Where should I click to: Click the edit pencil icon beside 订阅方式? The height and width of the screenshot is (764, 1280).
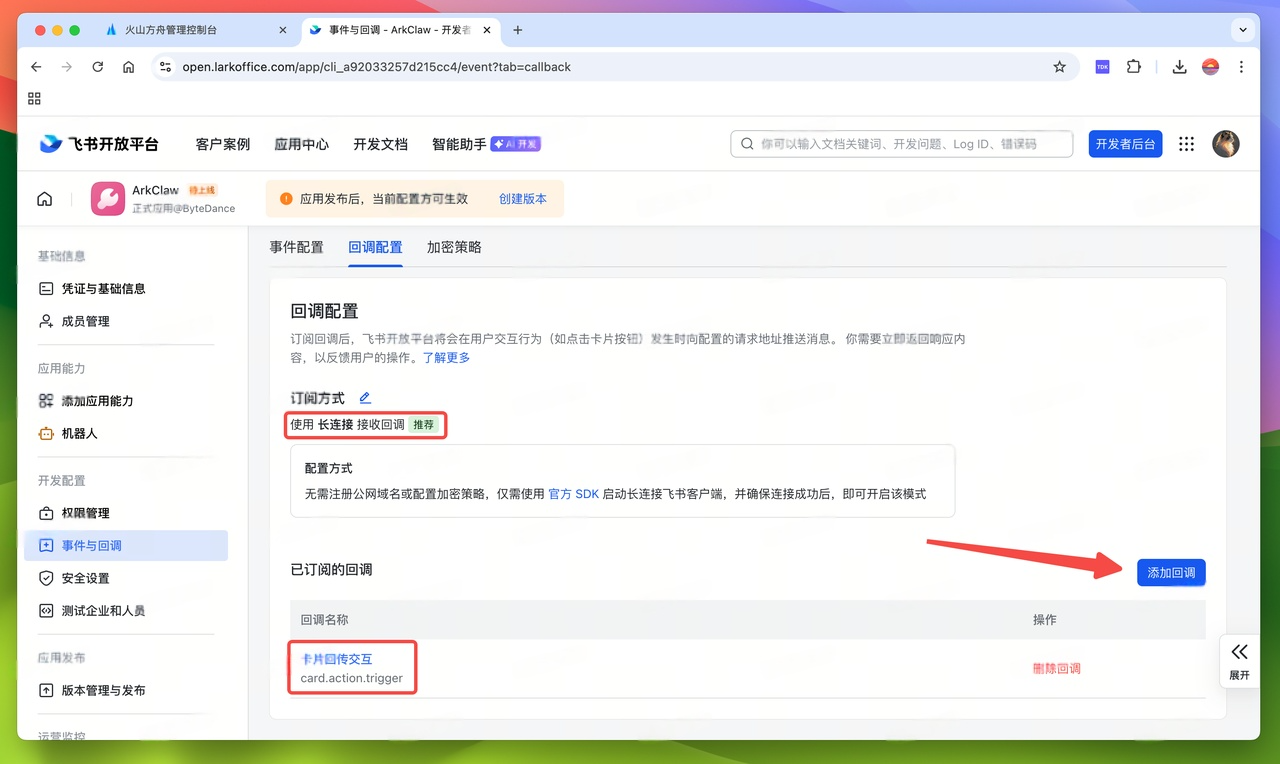point(364,397)
